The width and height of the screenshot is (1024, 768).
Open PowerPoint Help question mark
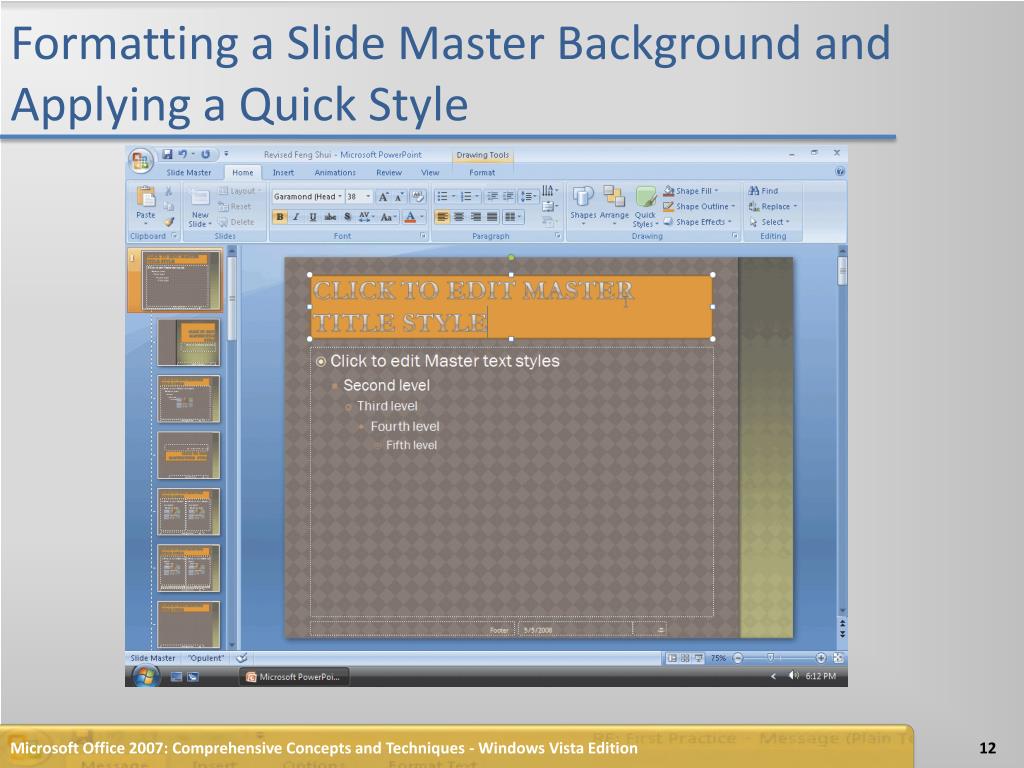click(840, 172)
